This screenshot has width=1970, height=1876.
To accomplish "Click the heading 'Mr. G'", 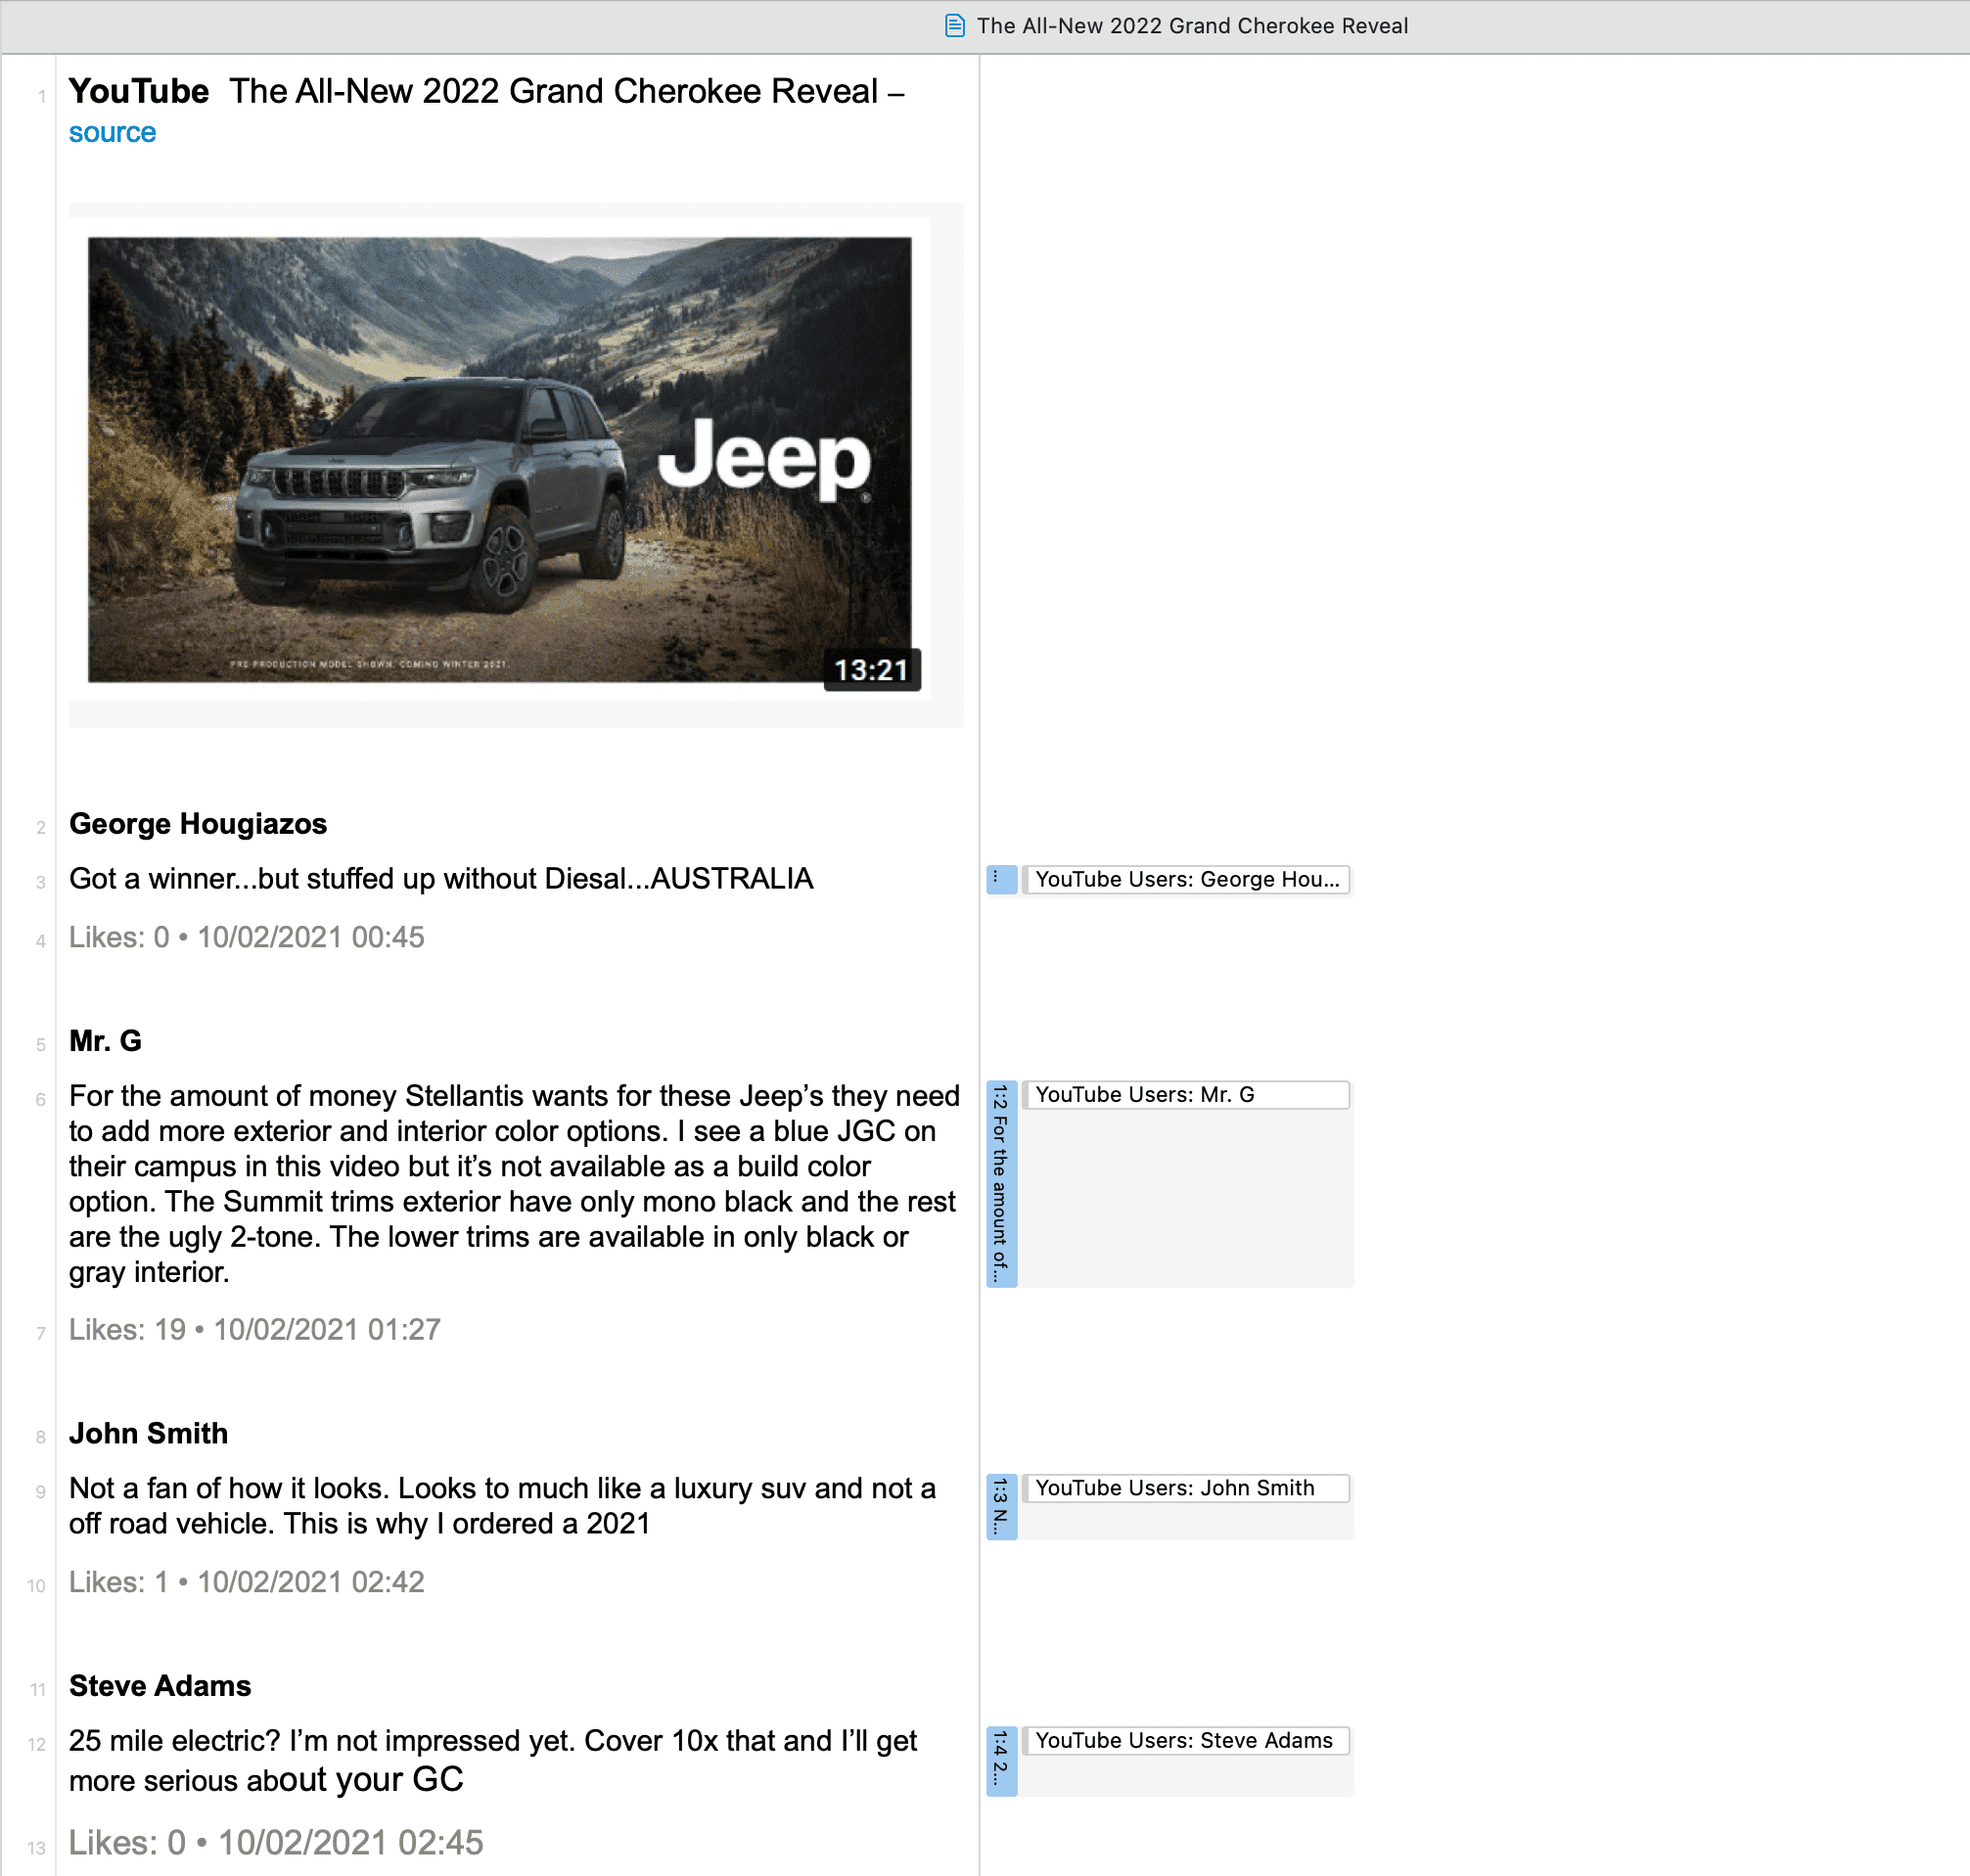I will coord(105,1041).
